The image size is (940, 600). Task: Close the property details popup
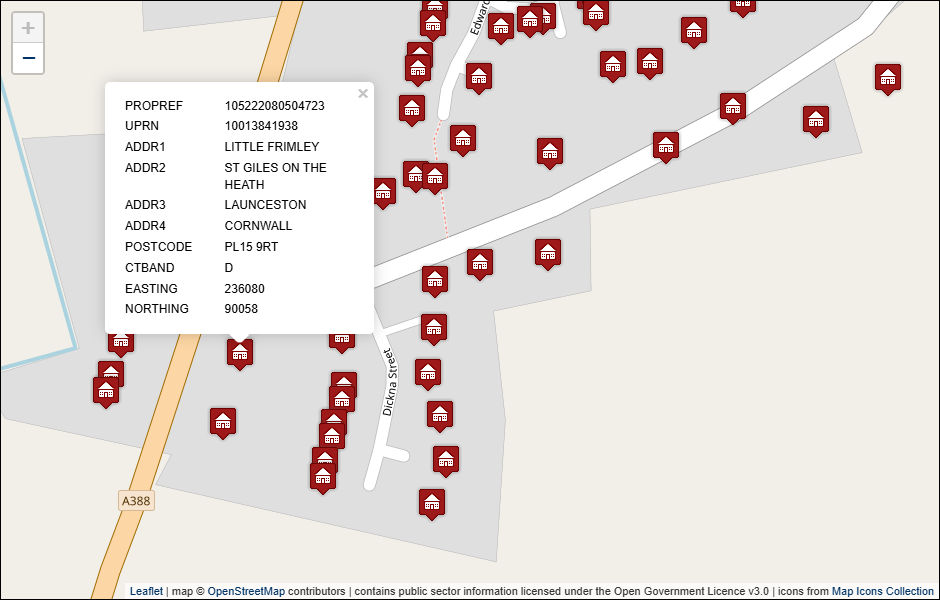[x=363, y=94]
